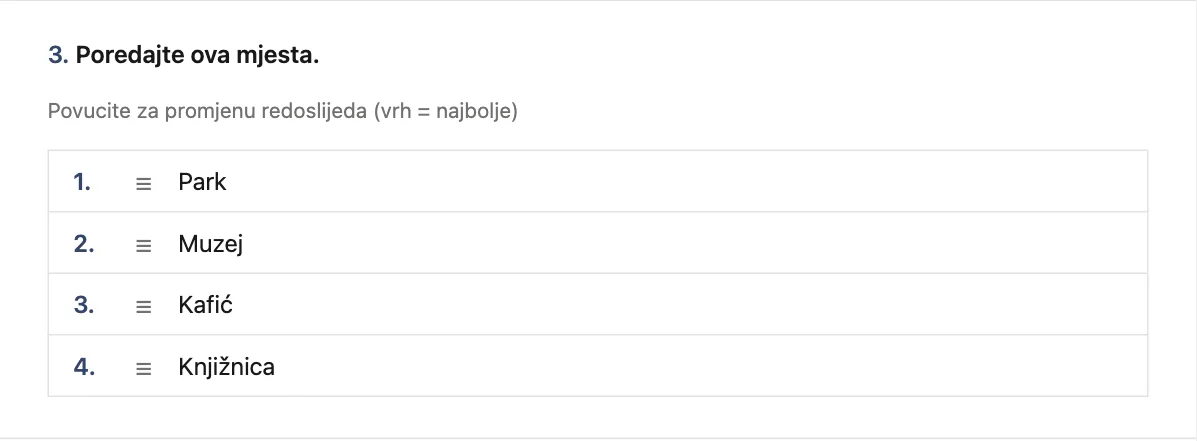Viewport: 1197px width, 441px height.
Task: Click the reorder handle next to Muzej
Action: click(144, 245)
